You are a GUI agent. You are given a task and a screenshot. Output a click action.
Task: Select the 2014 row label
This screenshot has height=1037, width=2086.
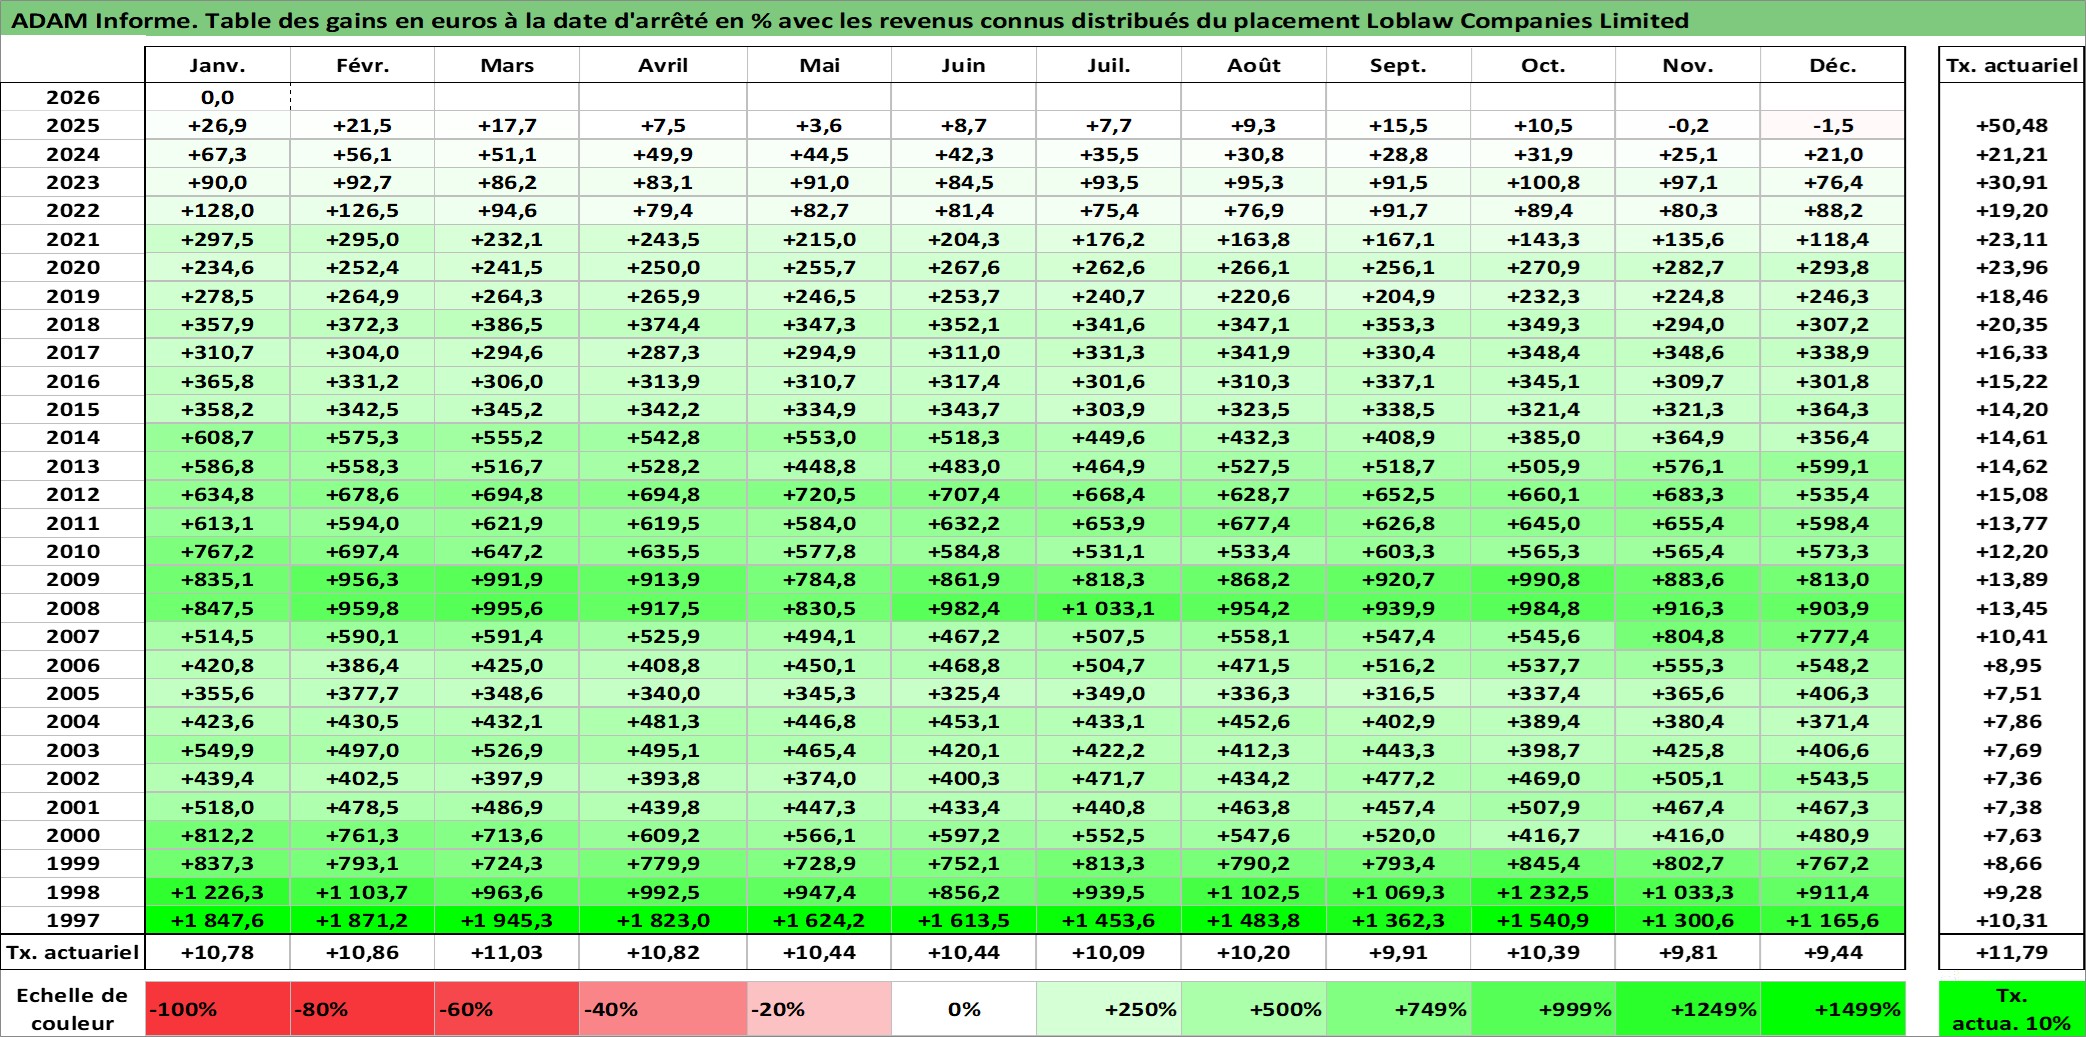click(x=73, y=437)
